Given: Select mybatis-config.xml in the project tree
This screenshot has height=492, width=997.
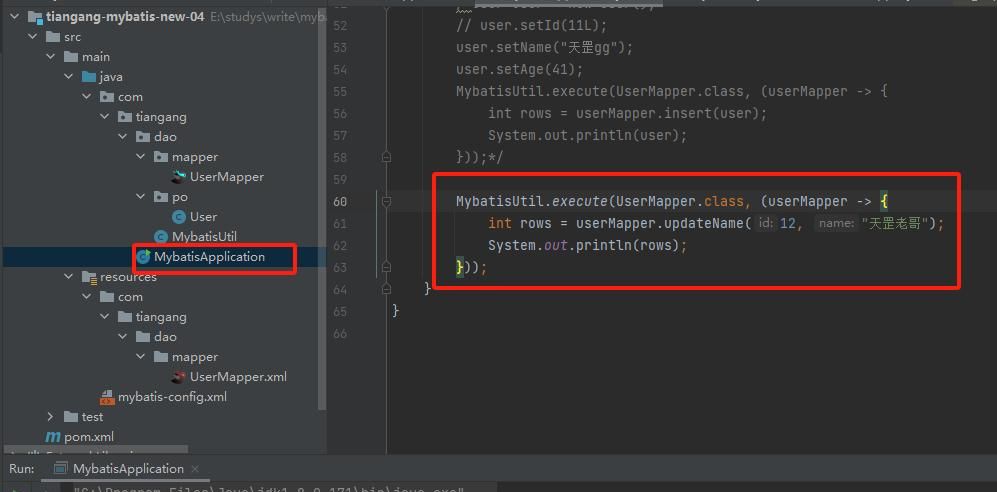Looking at the screenshot, I should [x=172, y=397].
